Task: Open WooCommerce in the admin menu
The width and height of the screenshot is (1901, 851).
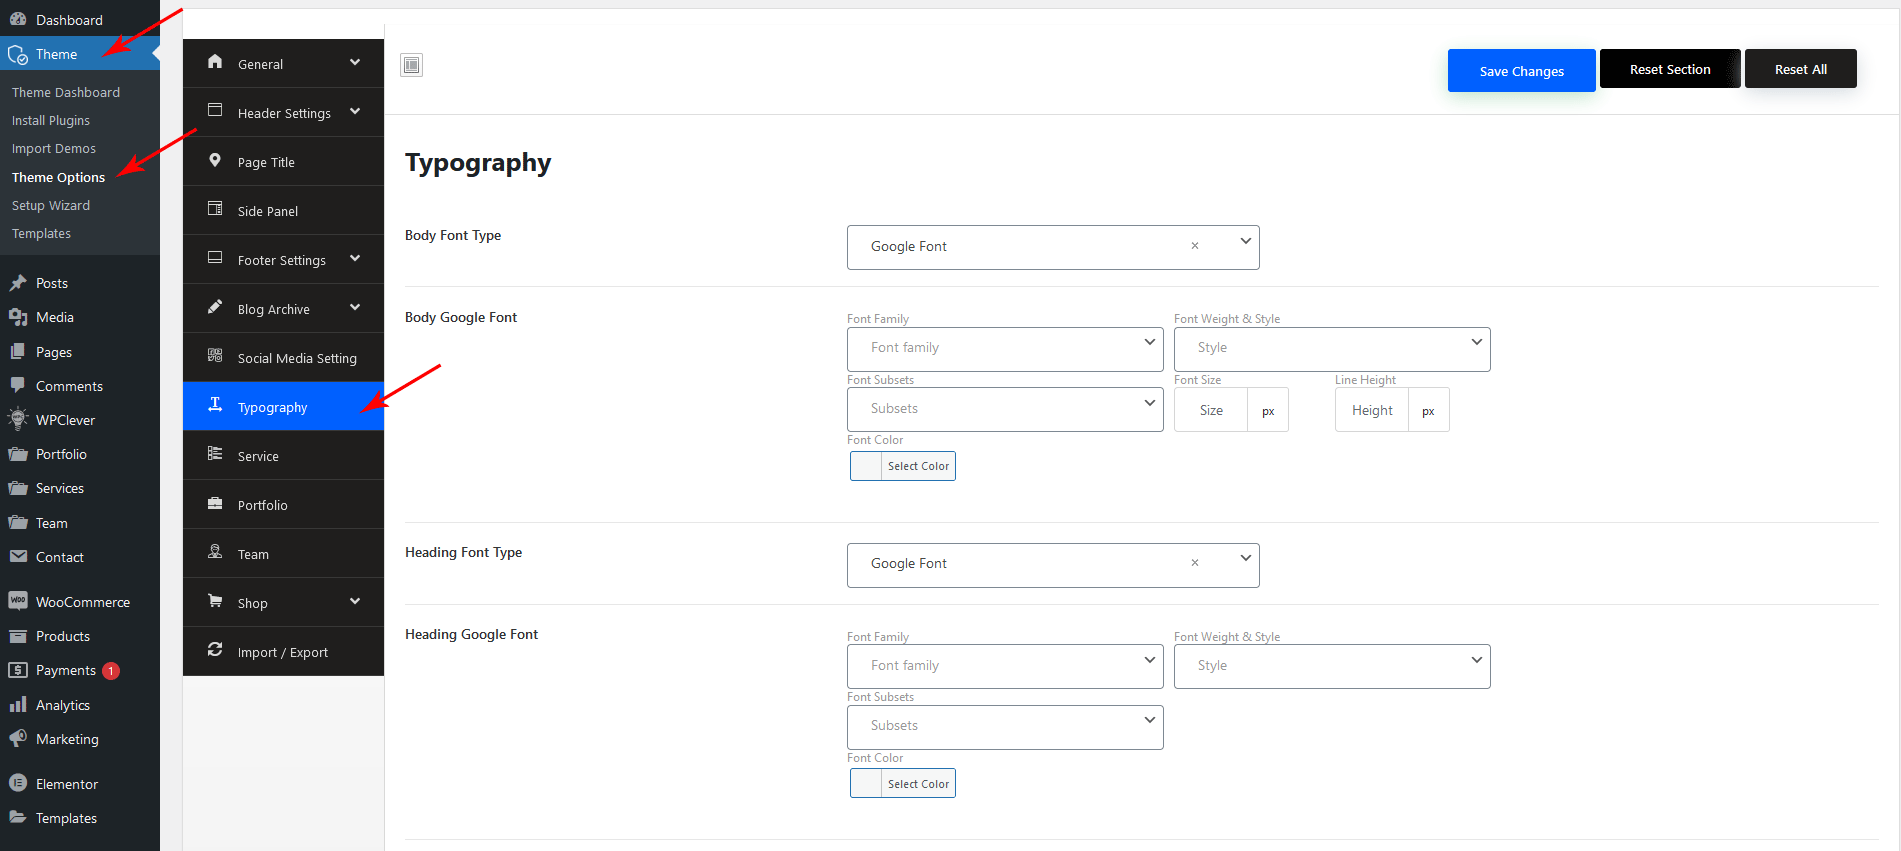Action: 82,602
